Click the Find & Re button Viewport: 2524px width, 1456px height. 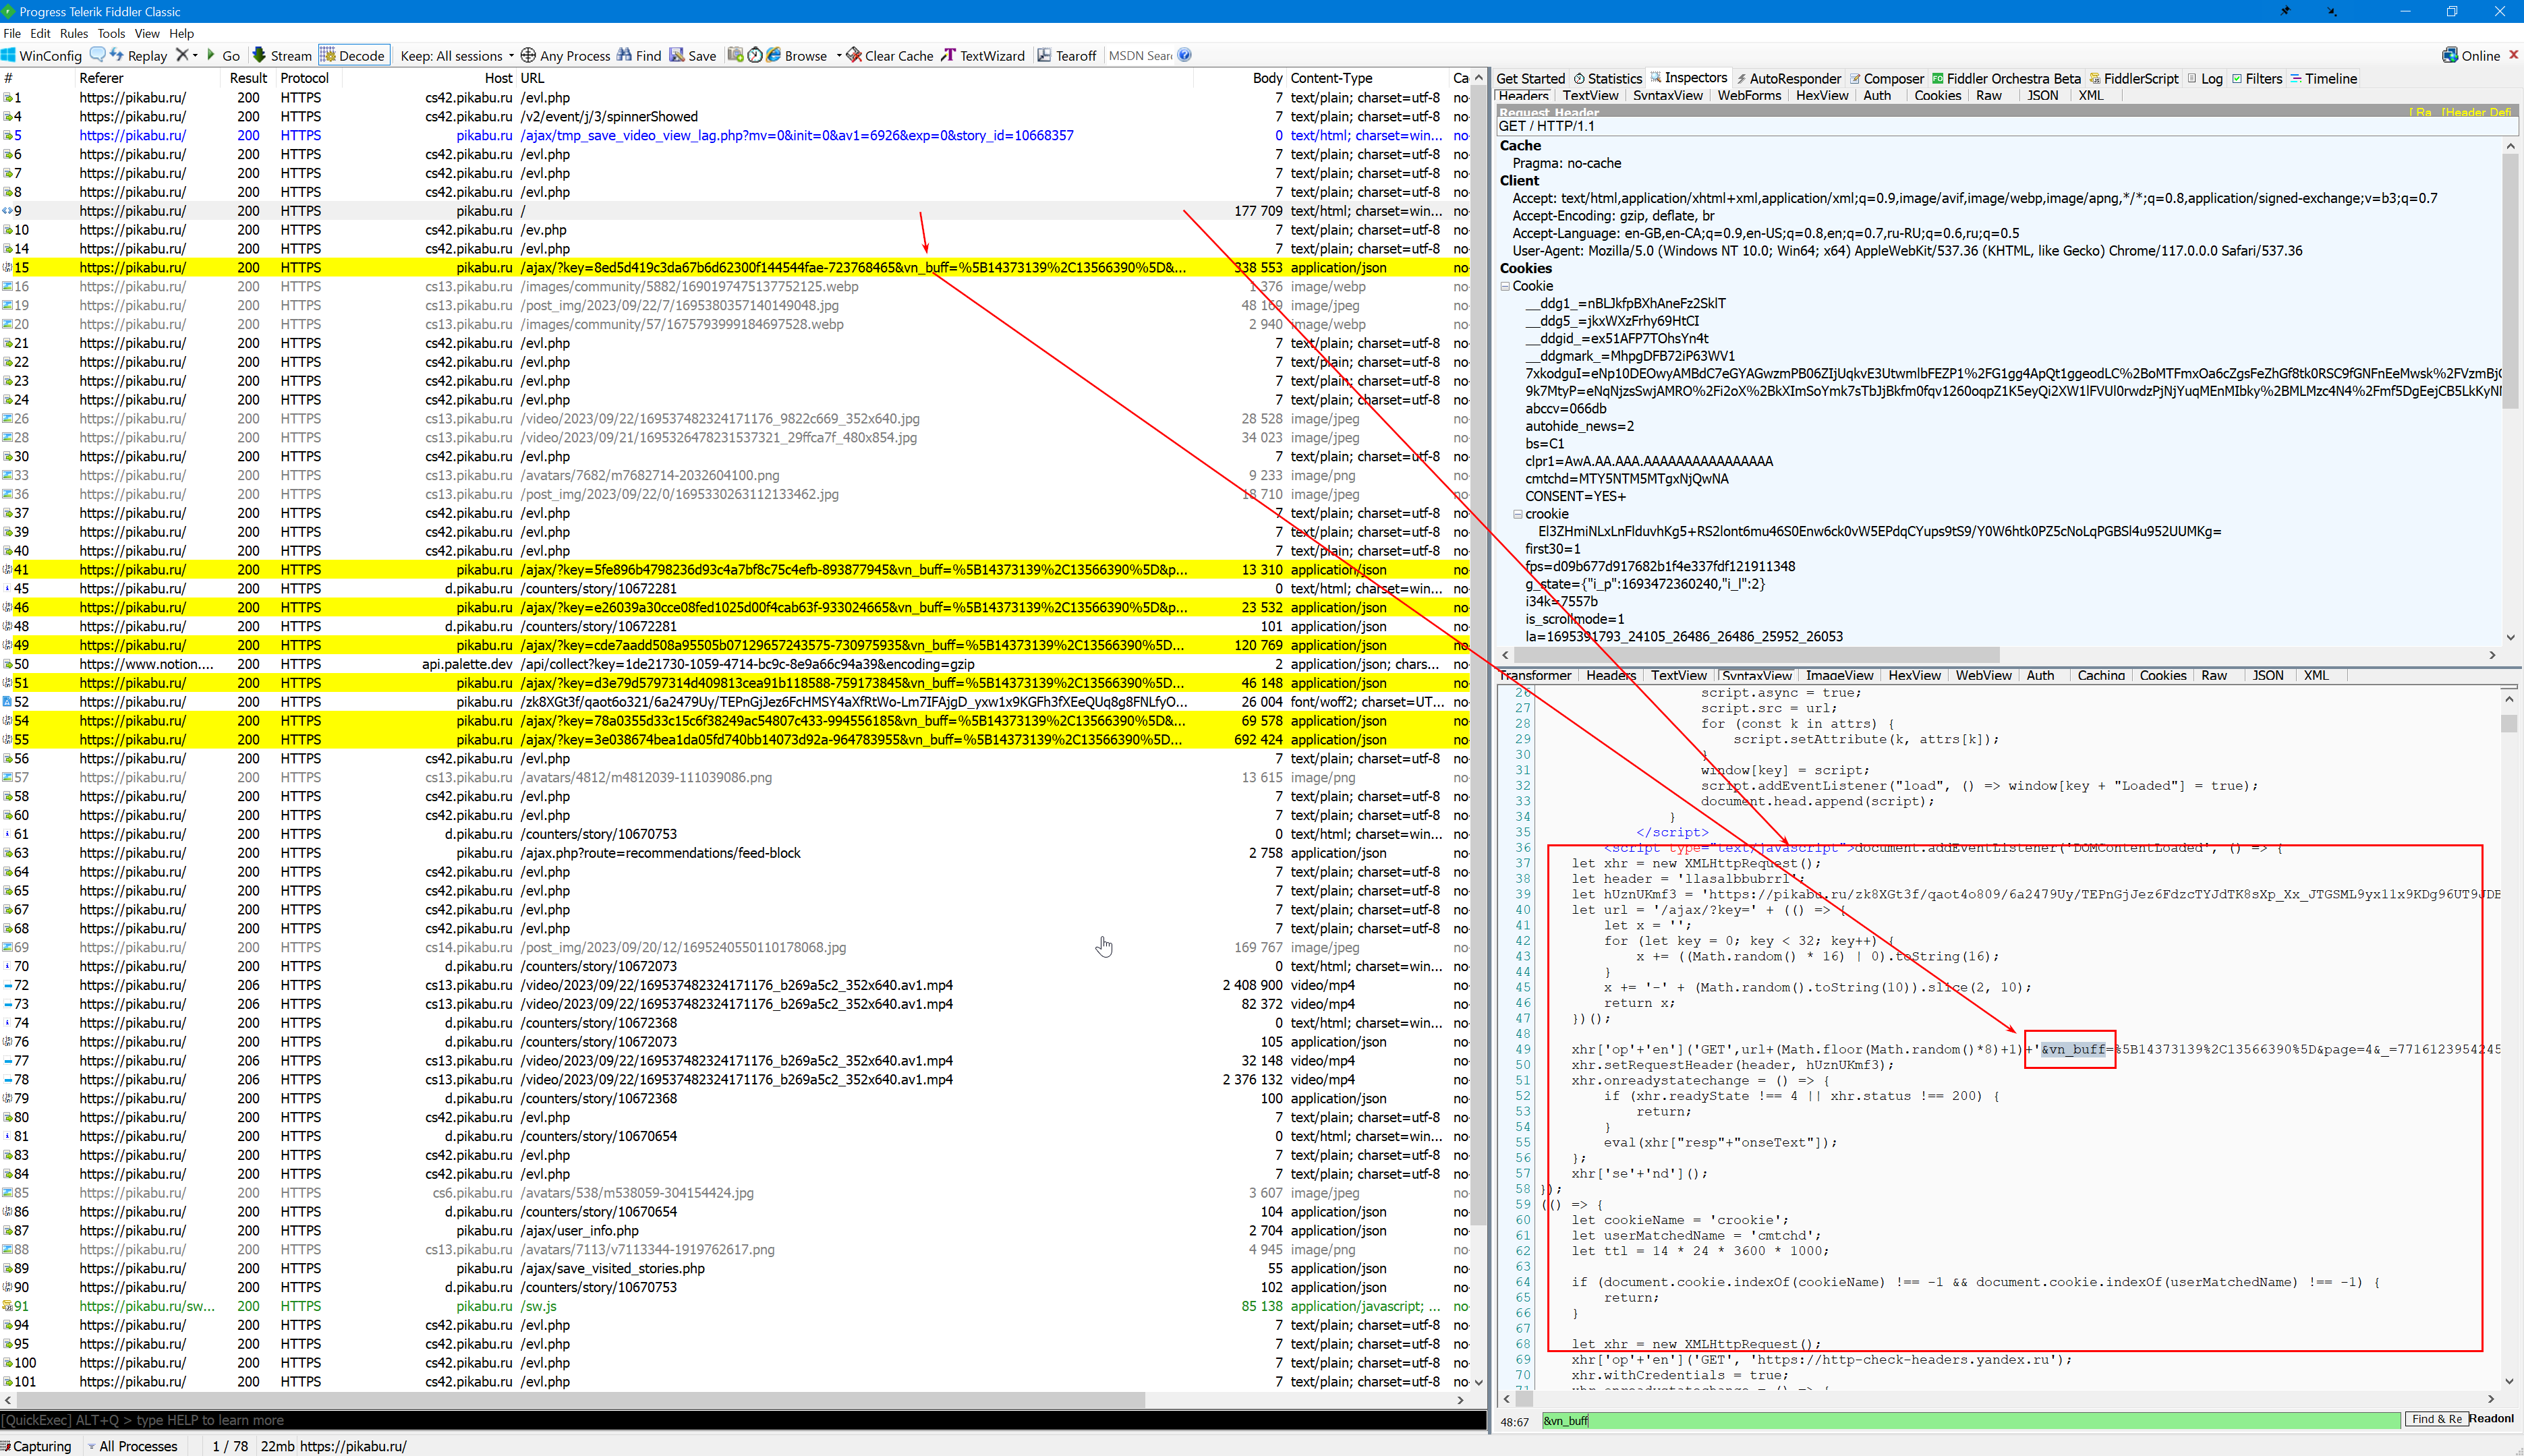click(2436, 1419)
